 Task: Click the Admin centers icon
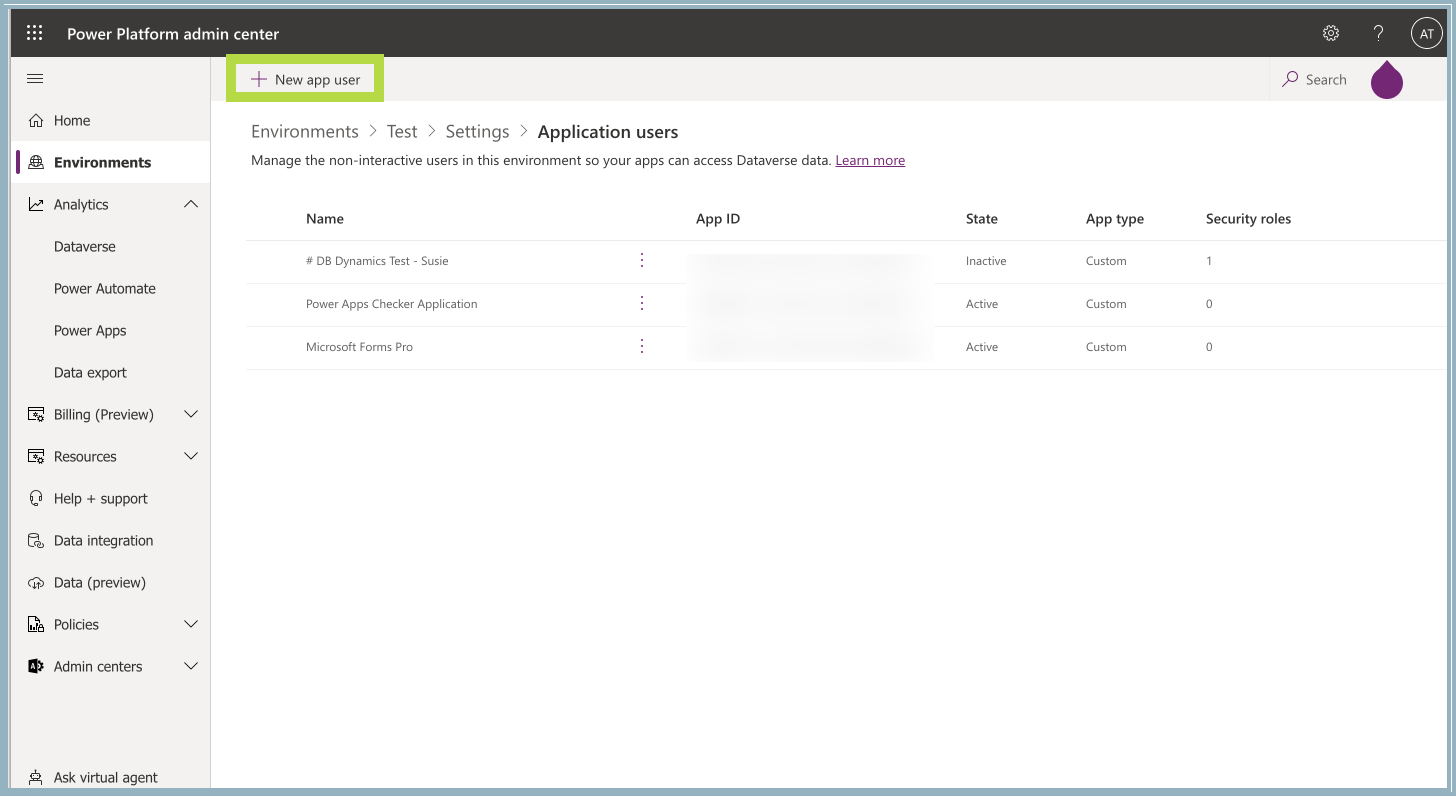pos(36,666)
